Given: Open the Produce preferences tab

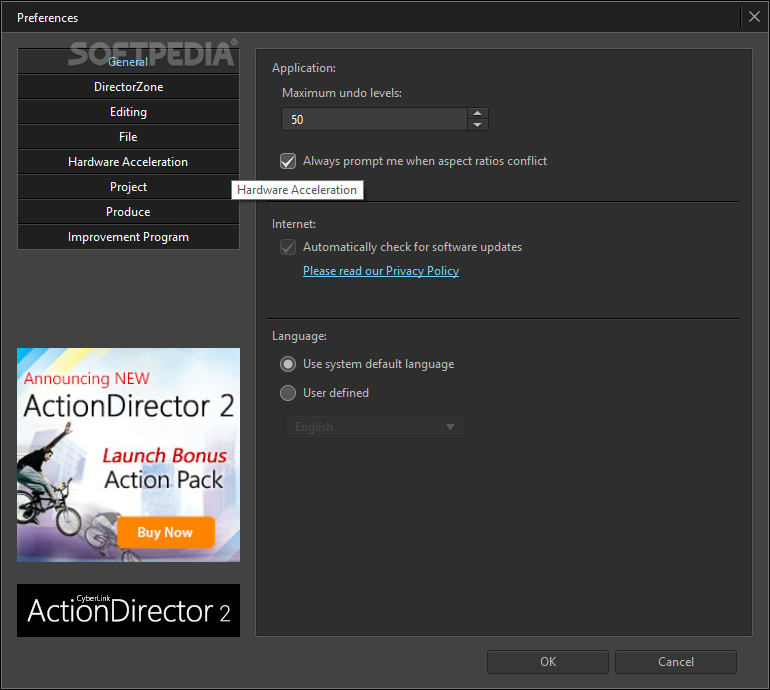Looking at the screenshot, I should [x=128, y=212].
